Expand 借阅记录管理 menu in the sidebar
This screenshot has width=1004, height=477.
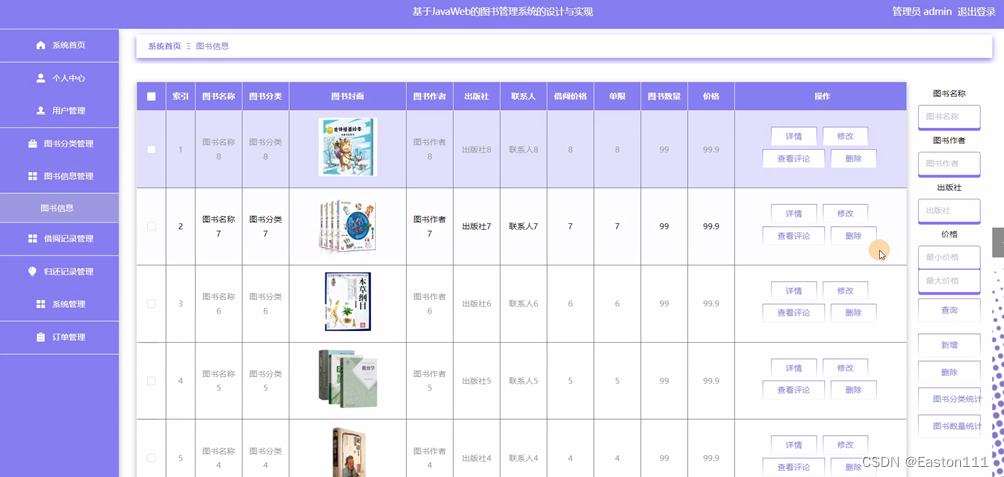[x=60, y=239]
